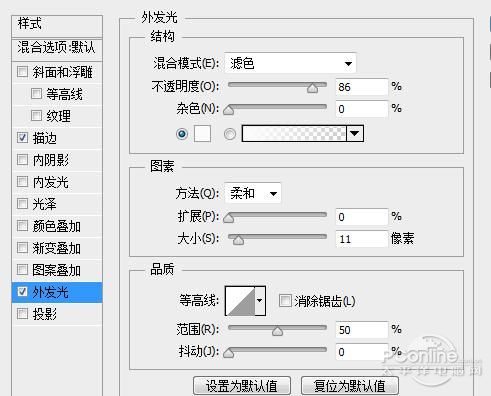Click the 大小 slider handle
491x396 pixels.
pos(238,240)
